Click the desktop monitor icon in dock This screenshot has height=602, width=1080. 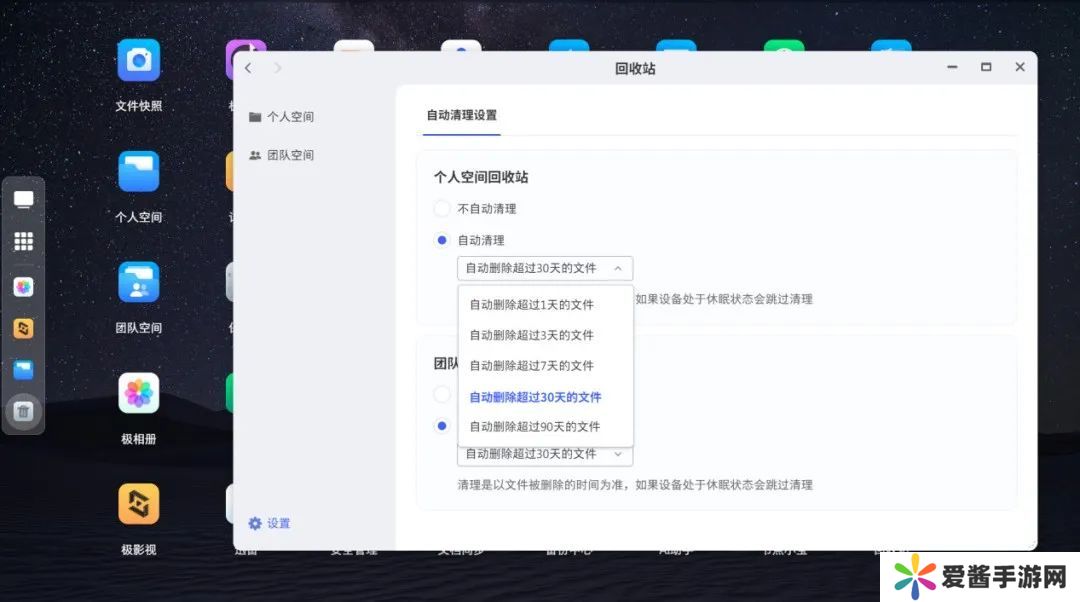(x=24, y=199)
